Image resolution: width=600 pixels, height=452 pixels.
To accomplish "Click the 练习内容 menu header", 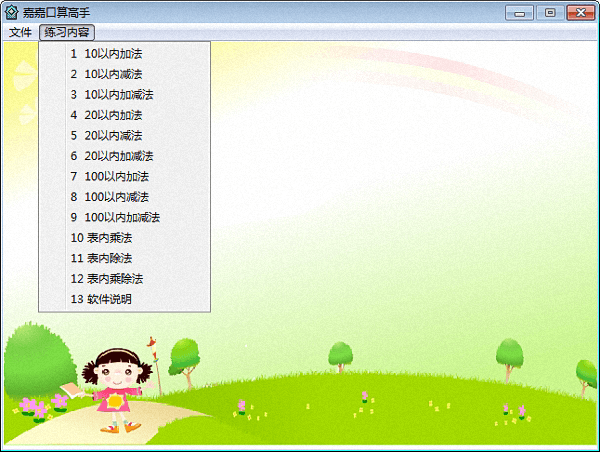I will click(67, 32).
